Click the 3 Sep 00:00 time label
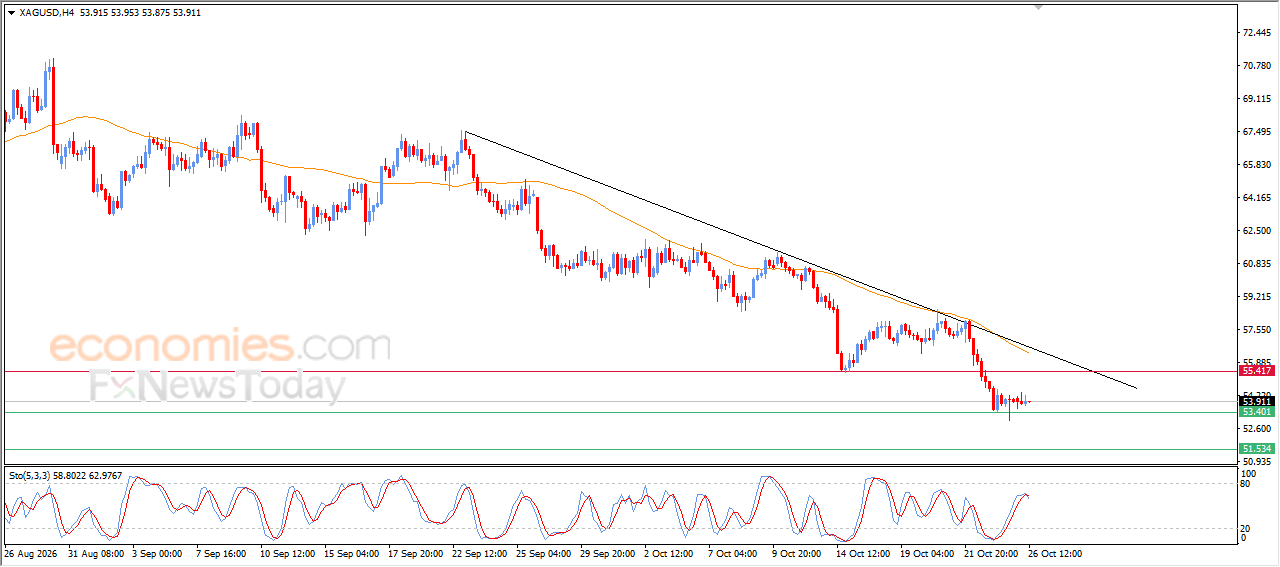The image size is (1280, 567). click(x=157, y=553)
